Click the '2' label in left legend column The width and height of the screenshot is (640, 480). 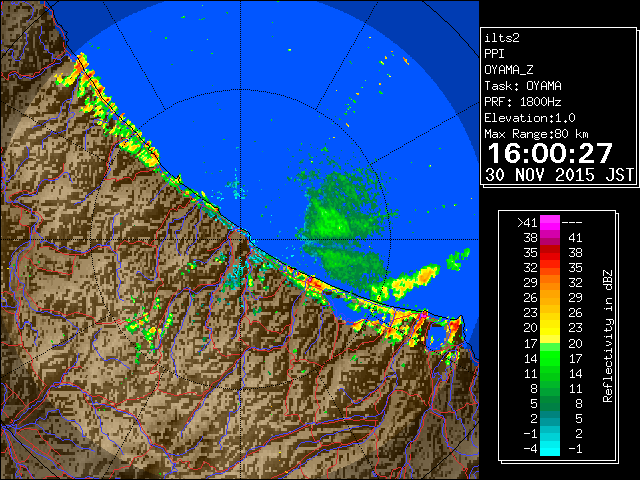pyautogui.click(x=534, y=418)
